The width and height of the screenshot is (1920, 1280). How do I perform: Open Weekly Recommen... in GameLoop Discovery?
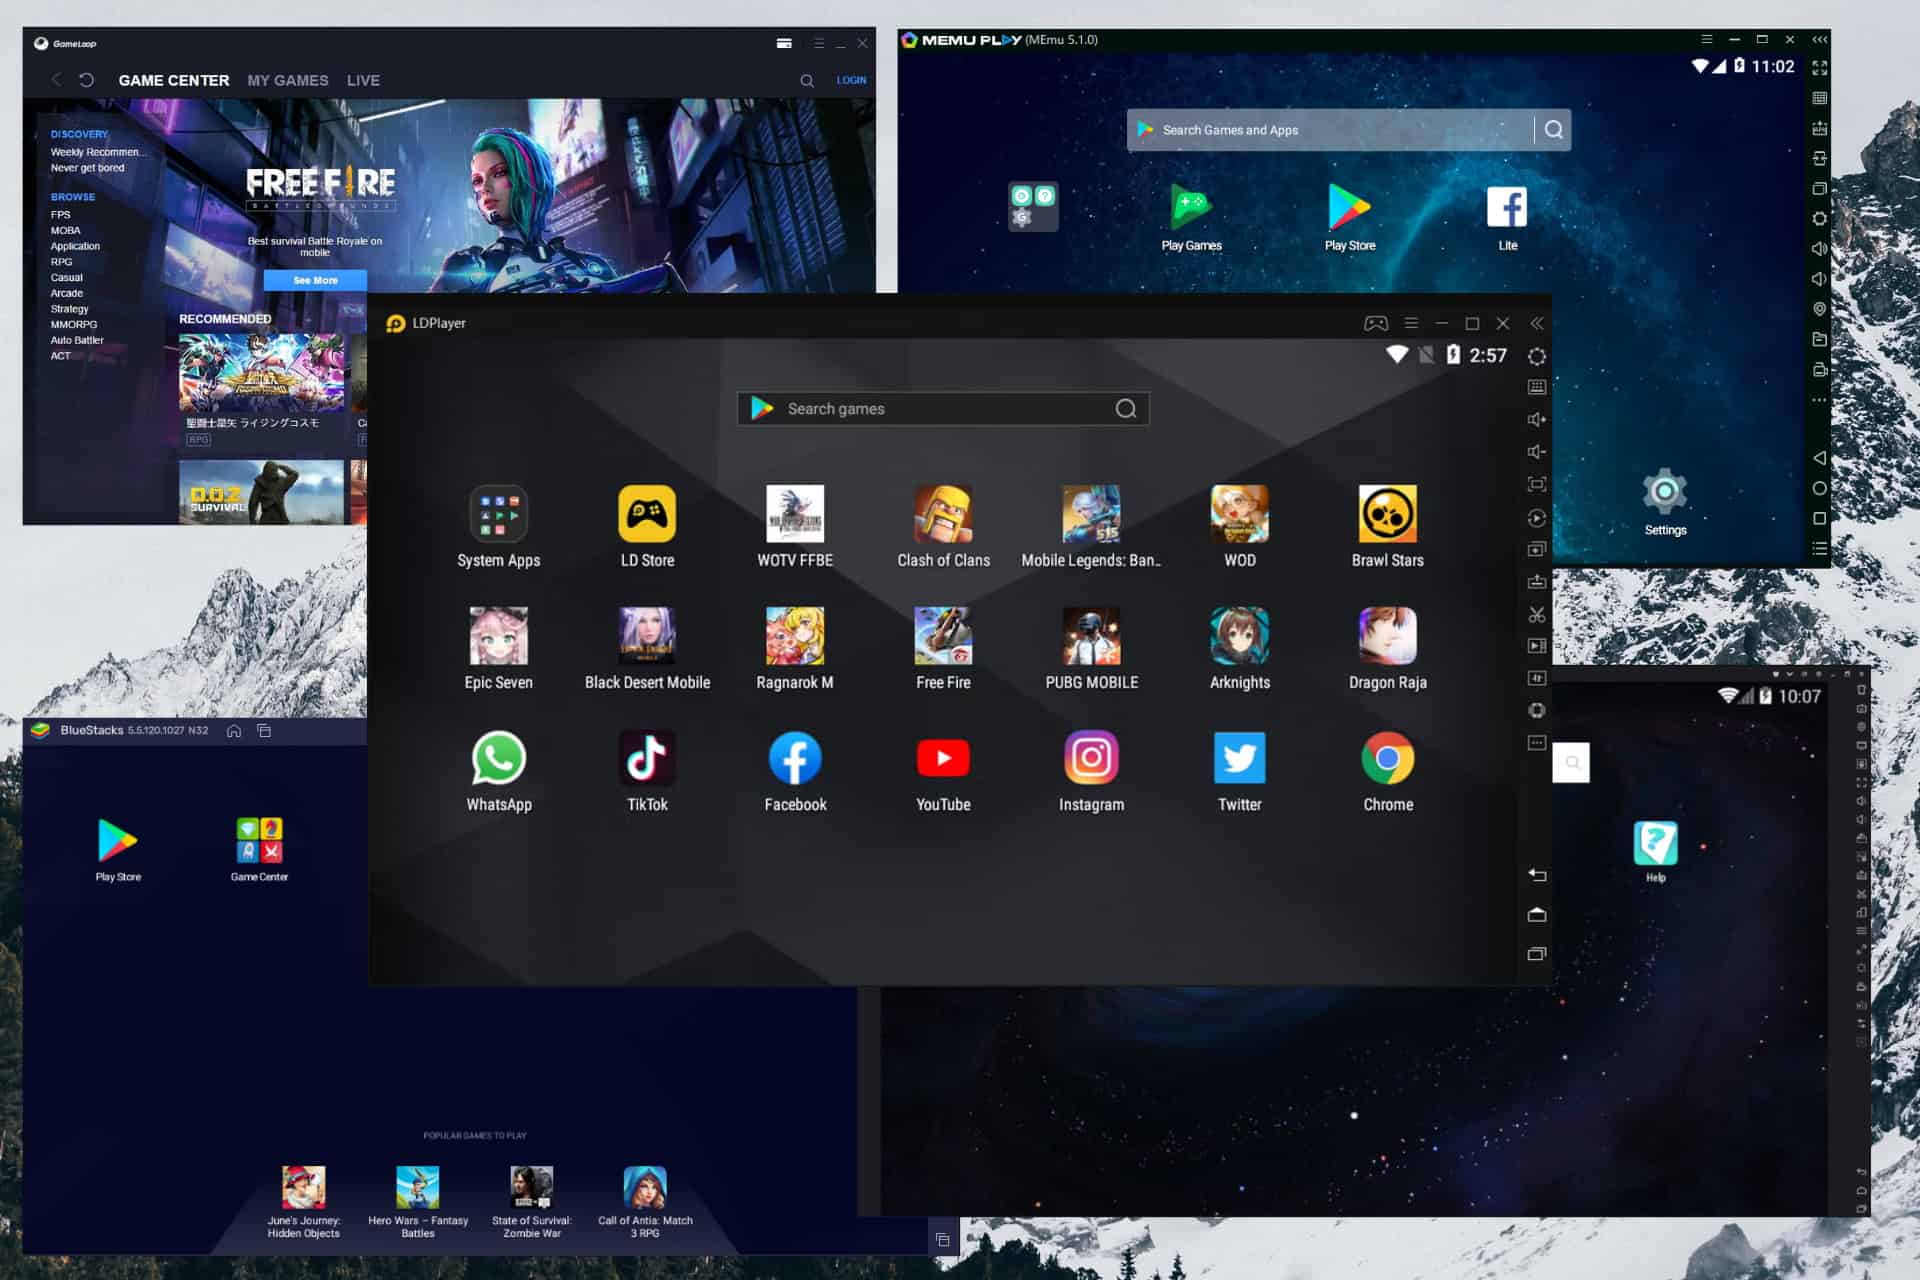(97, 152)
